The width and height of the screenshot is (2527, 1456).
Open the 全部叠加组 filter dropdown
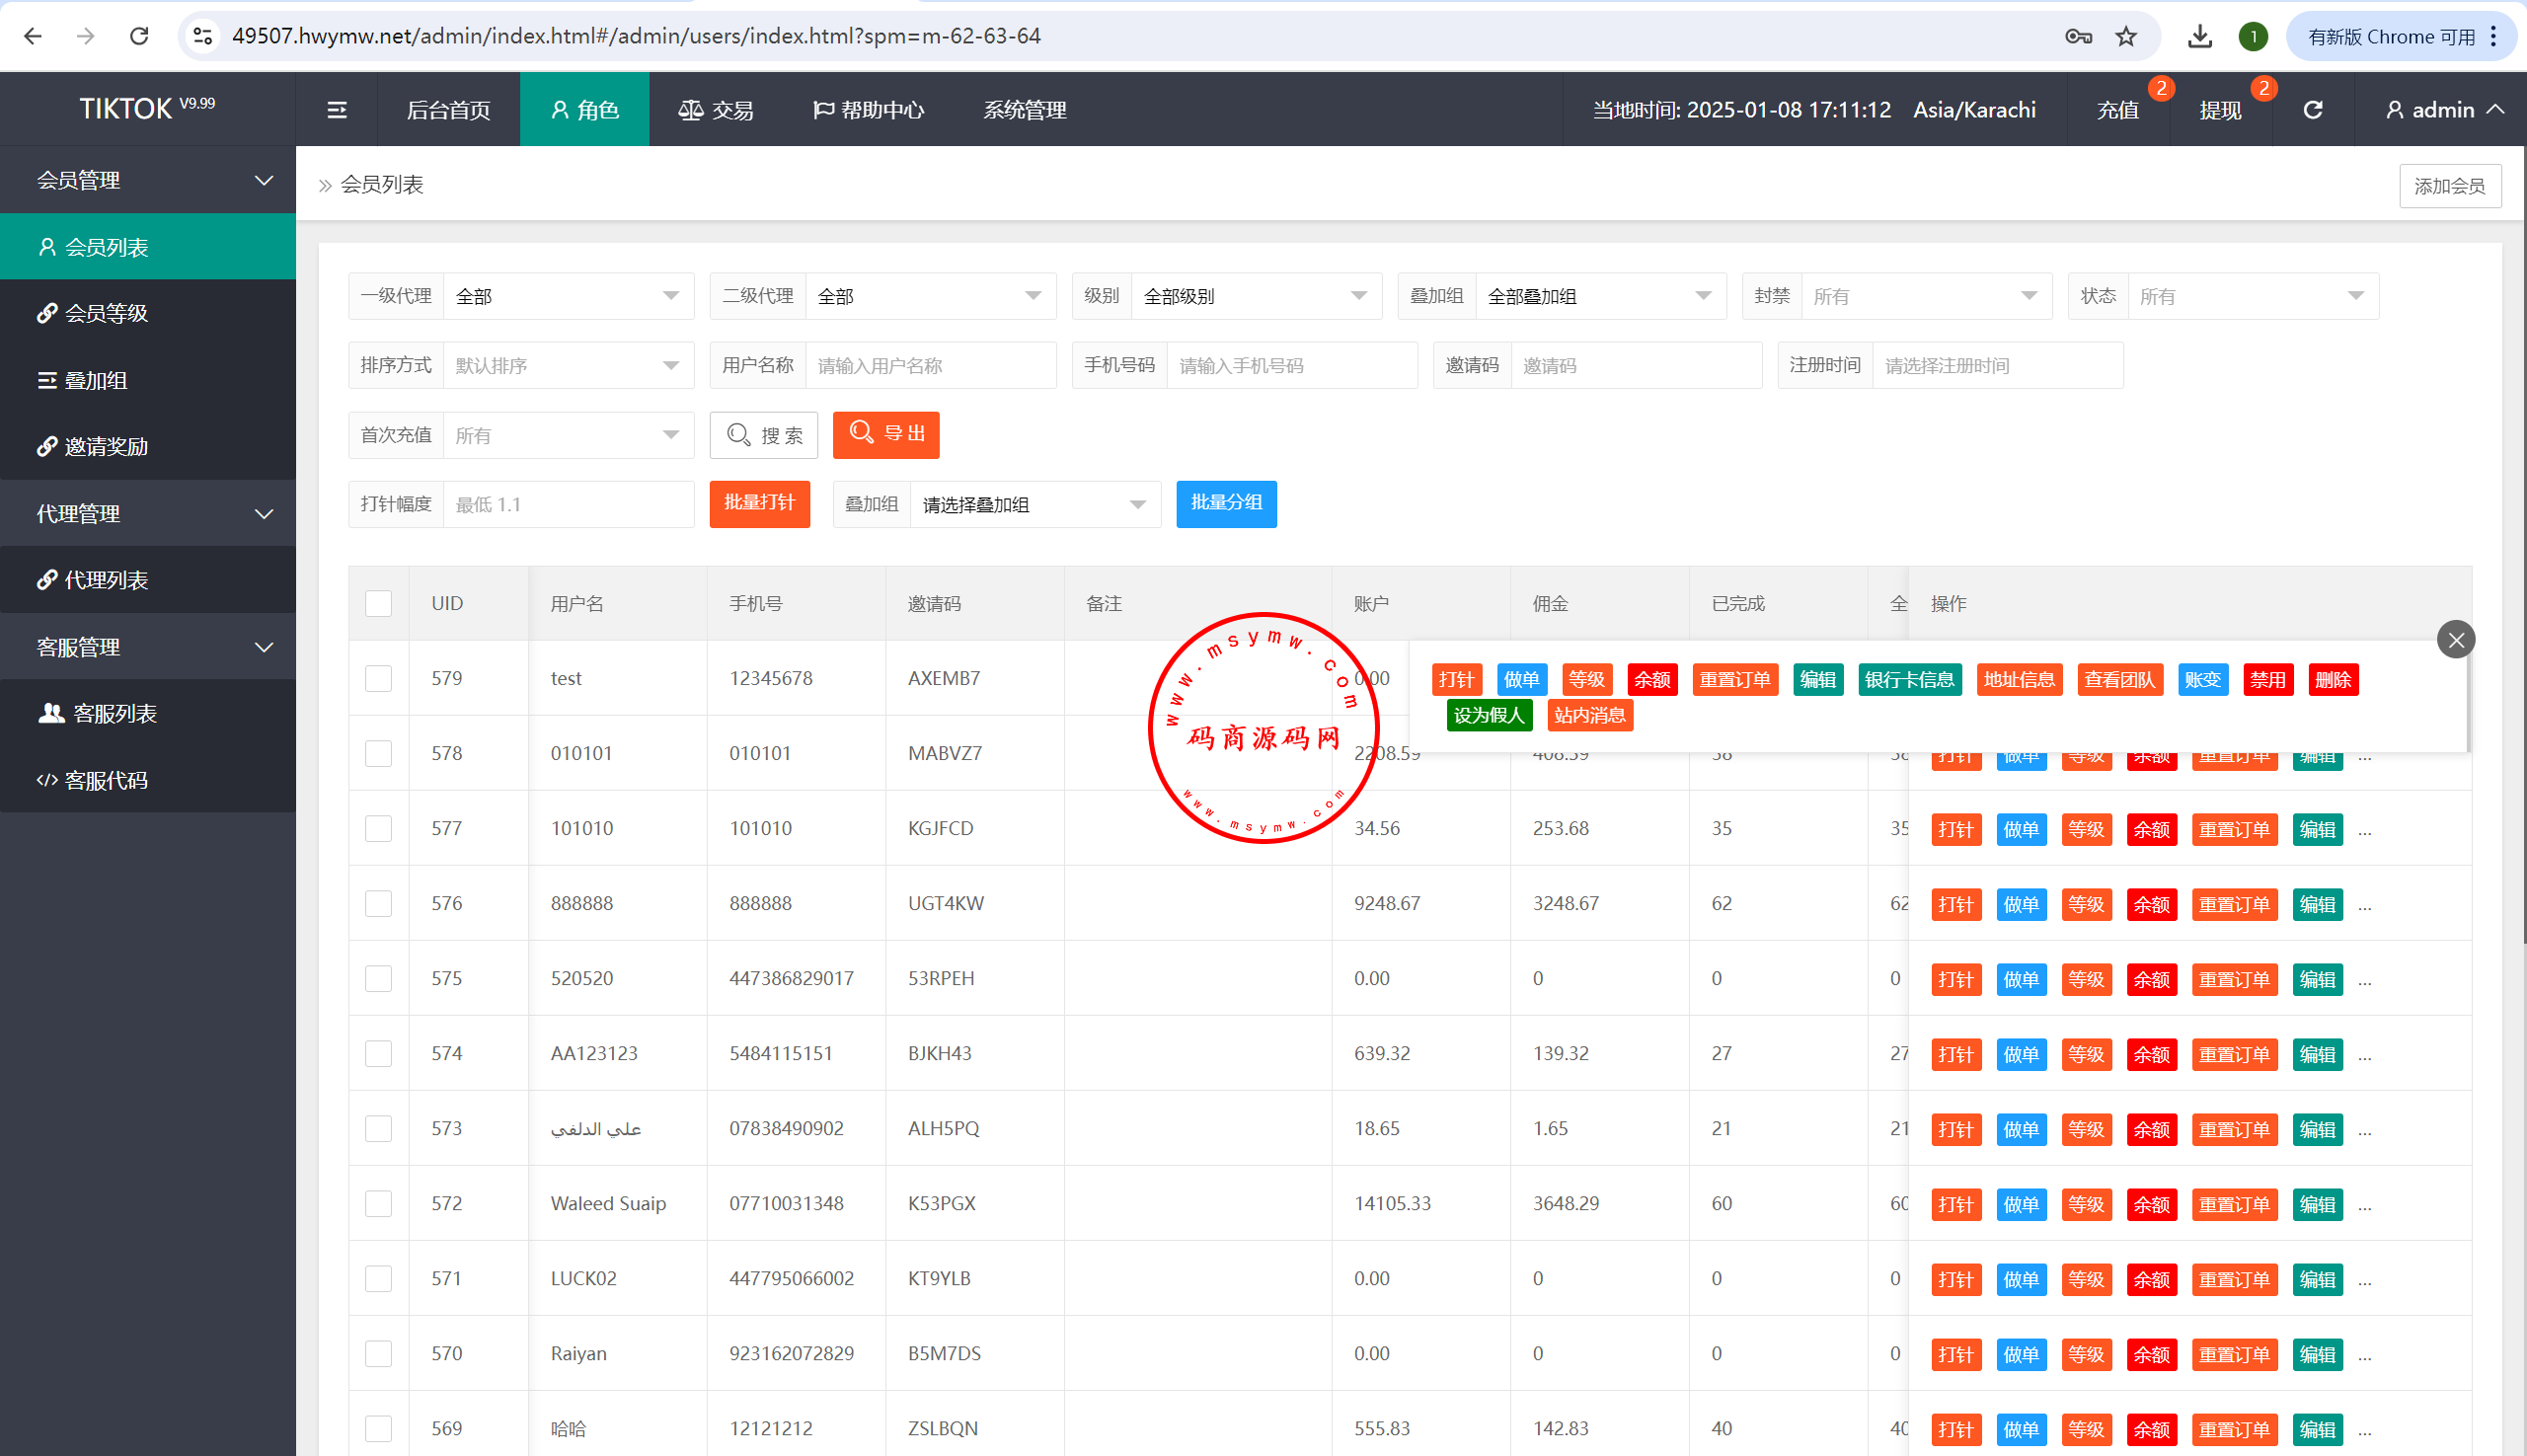1600,296
